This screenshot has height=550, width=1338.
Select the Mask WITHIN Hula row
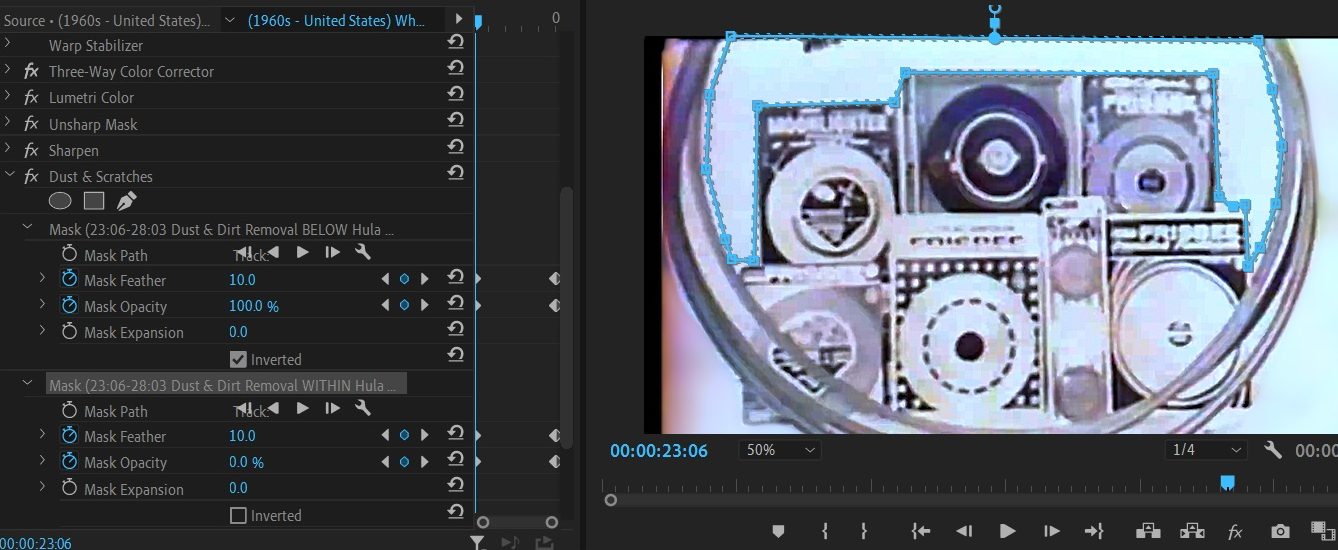226,385
